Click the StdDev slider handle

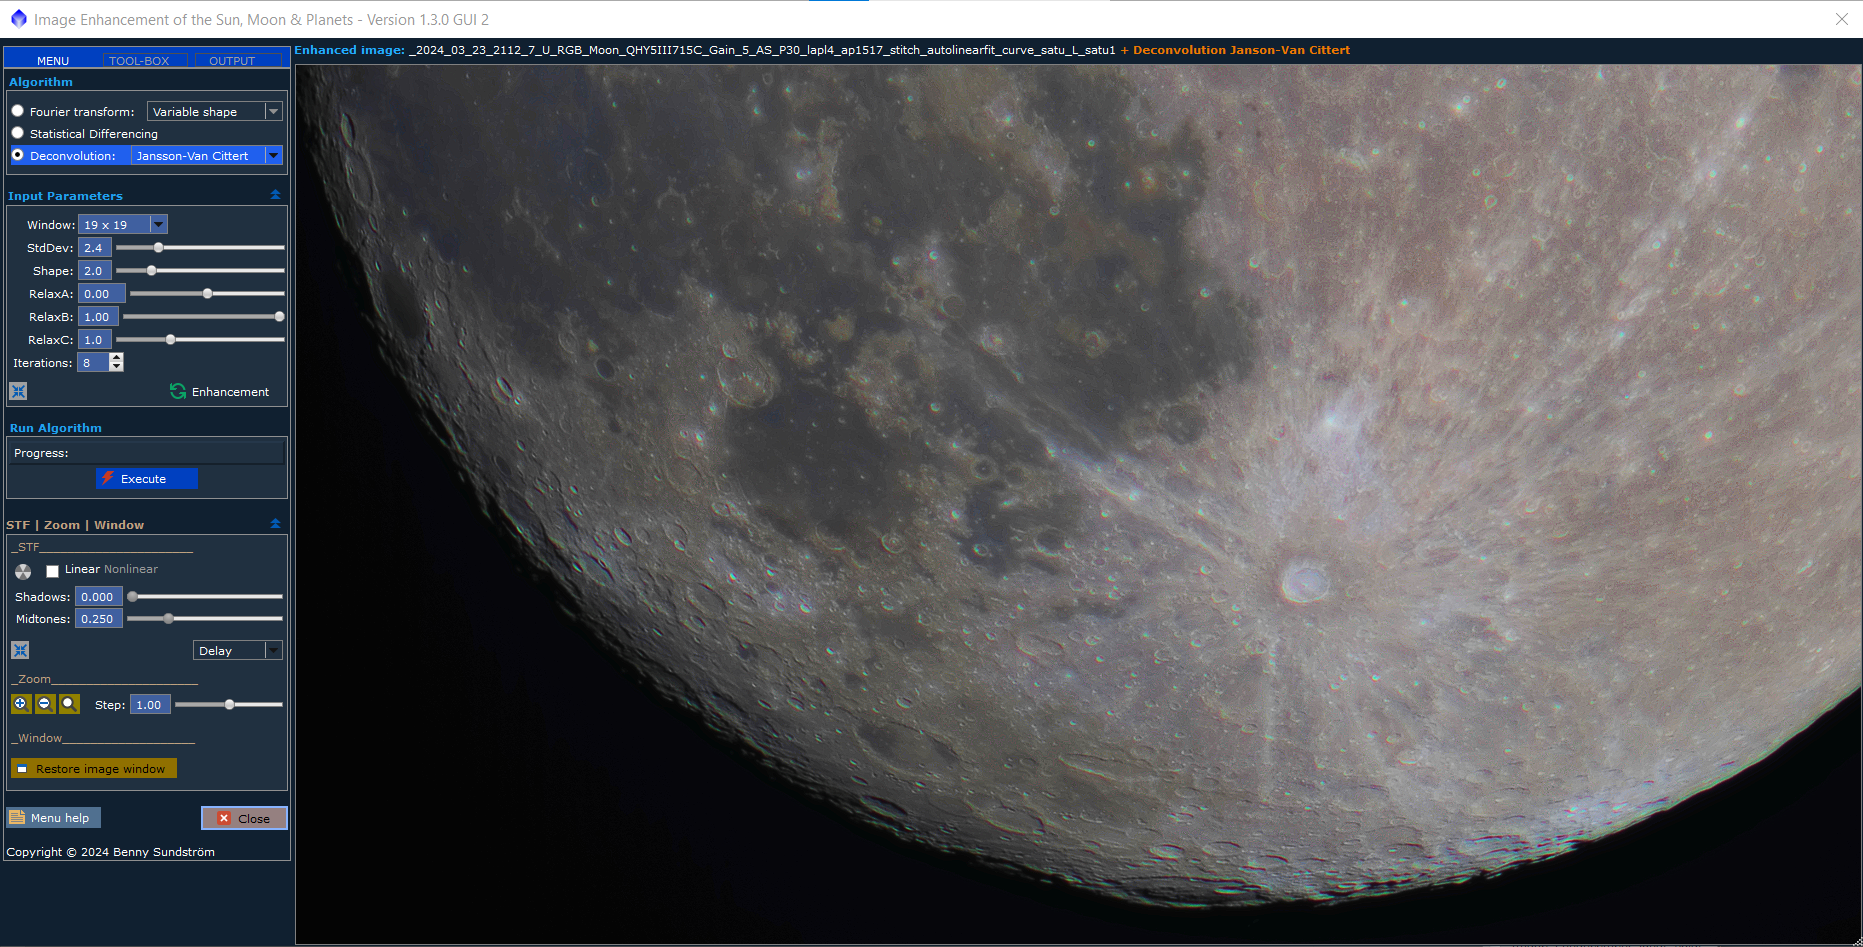pyautogui.click(x=158, y=247)
